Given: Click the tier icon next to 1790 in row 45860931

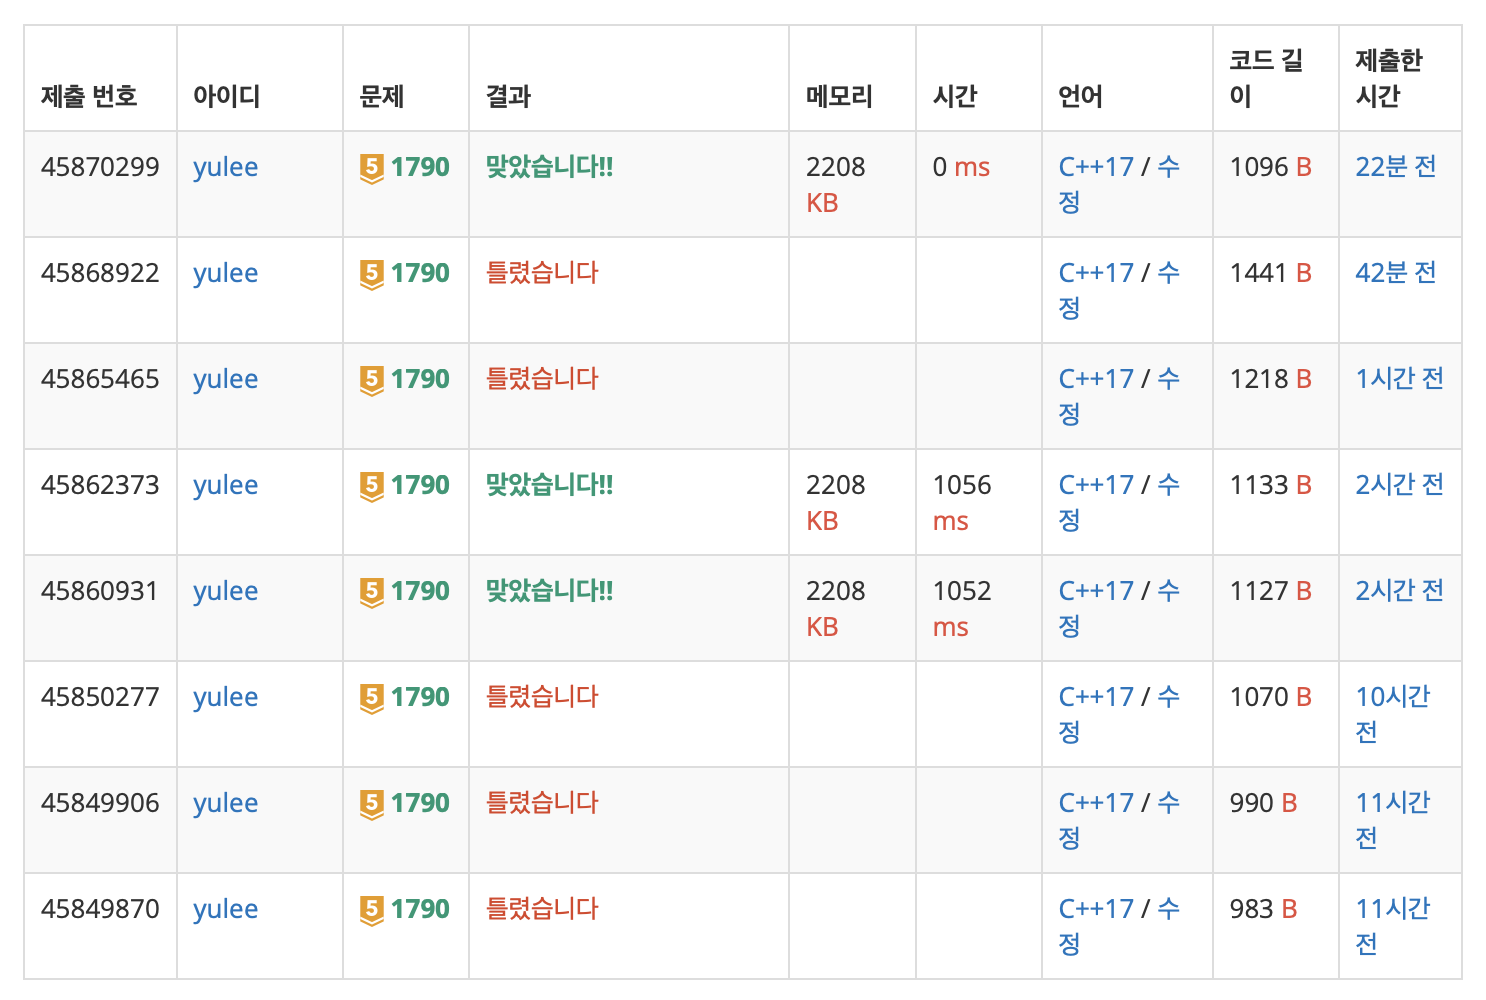Looking at the screenshot, I should point(371,592).
